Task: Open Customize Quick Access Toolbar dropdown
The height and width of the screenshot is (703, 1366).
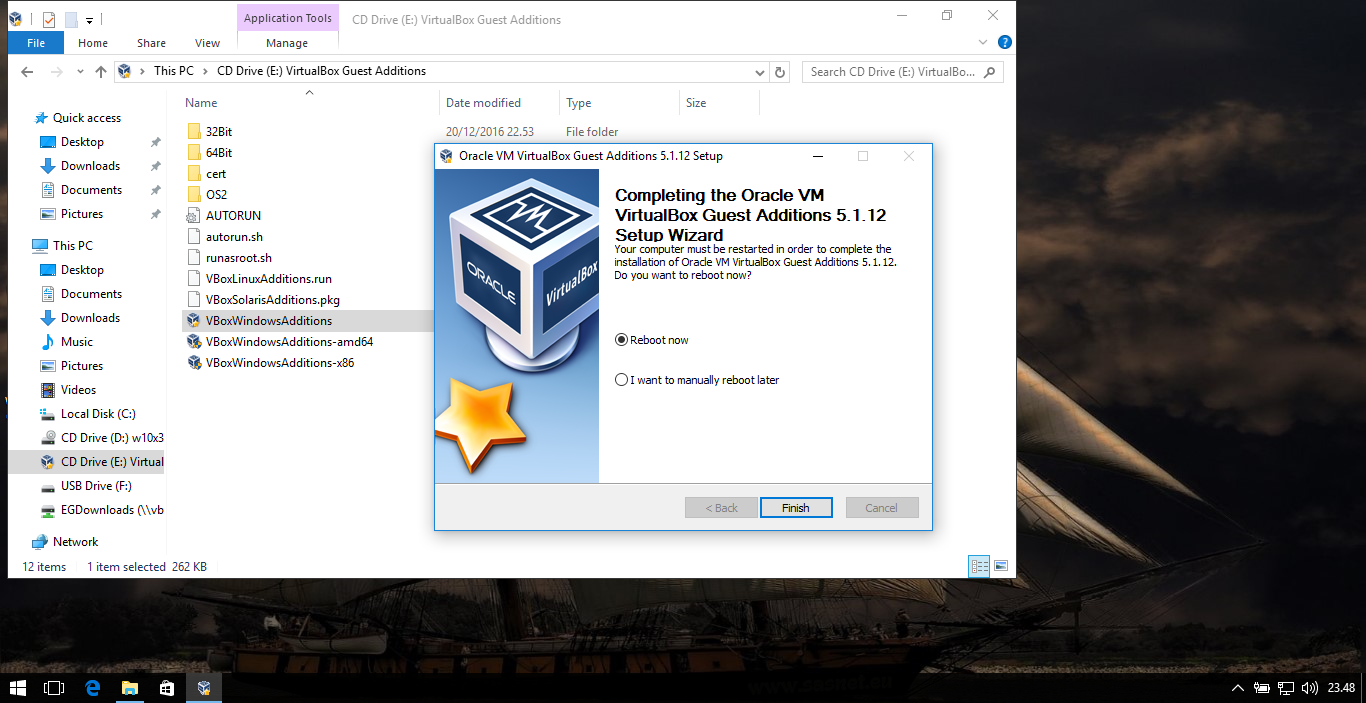Action: 89,19
